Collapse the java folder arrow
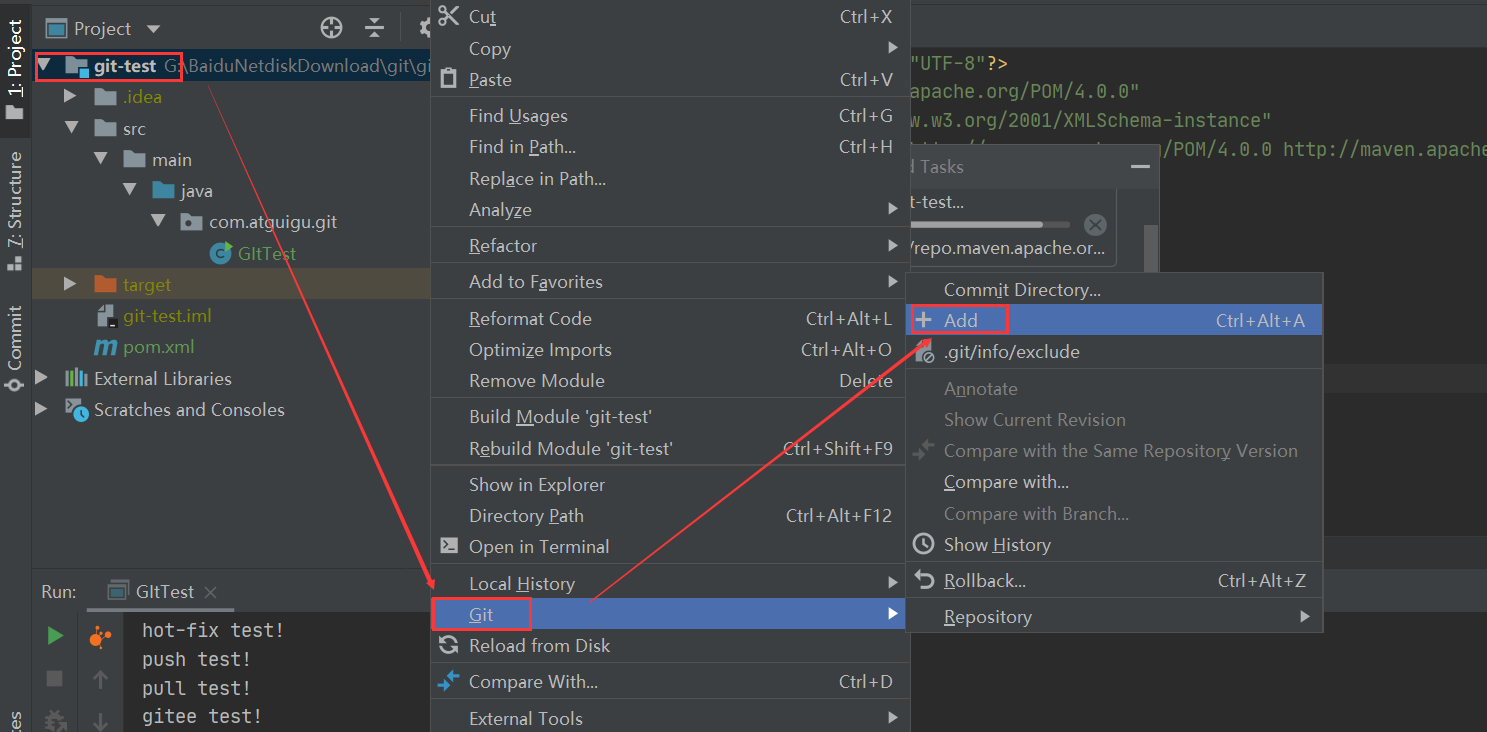This screenshot has width=1487, height=732. (129, 190)
